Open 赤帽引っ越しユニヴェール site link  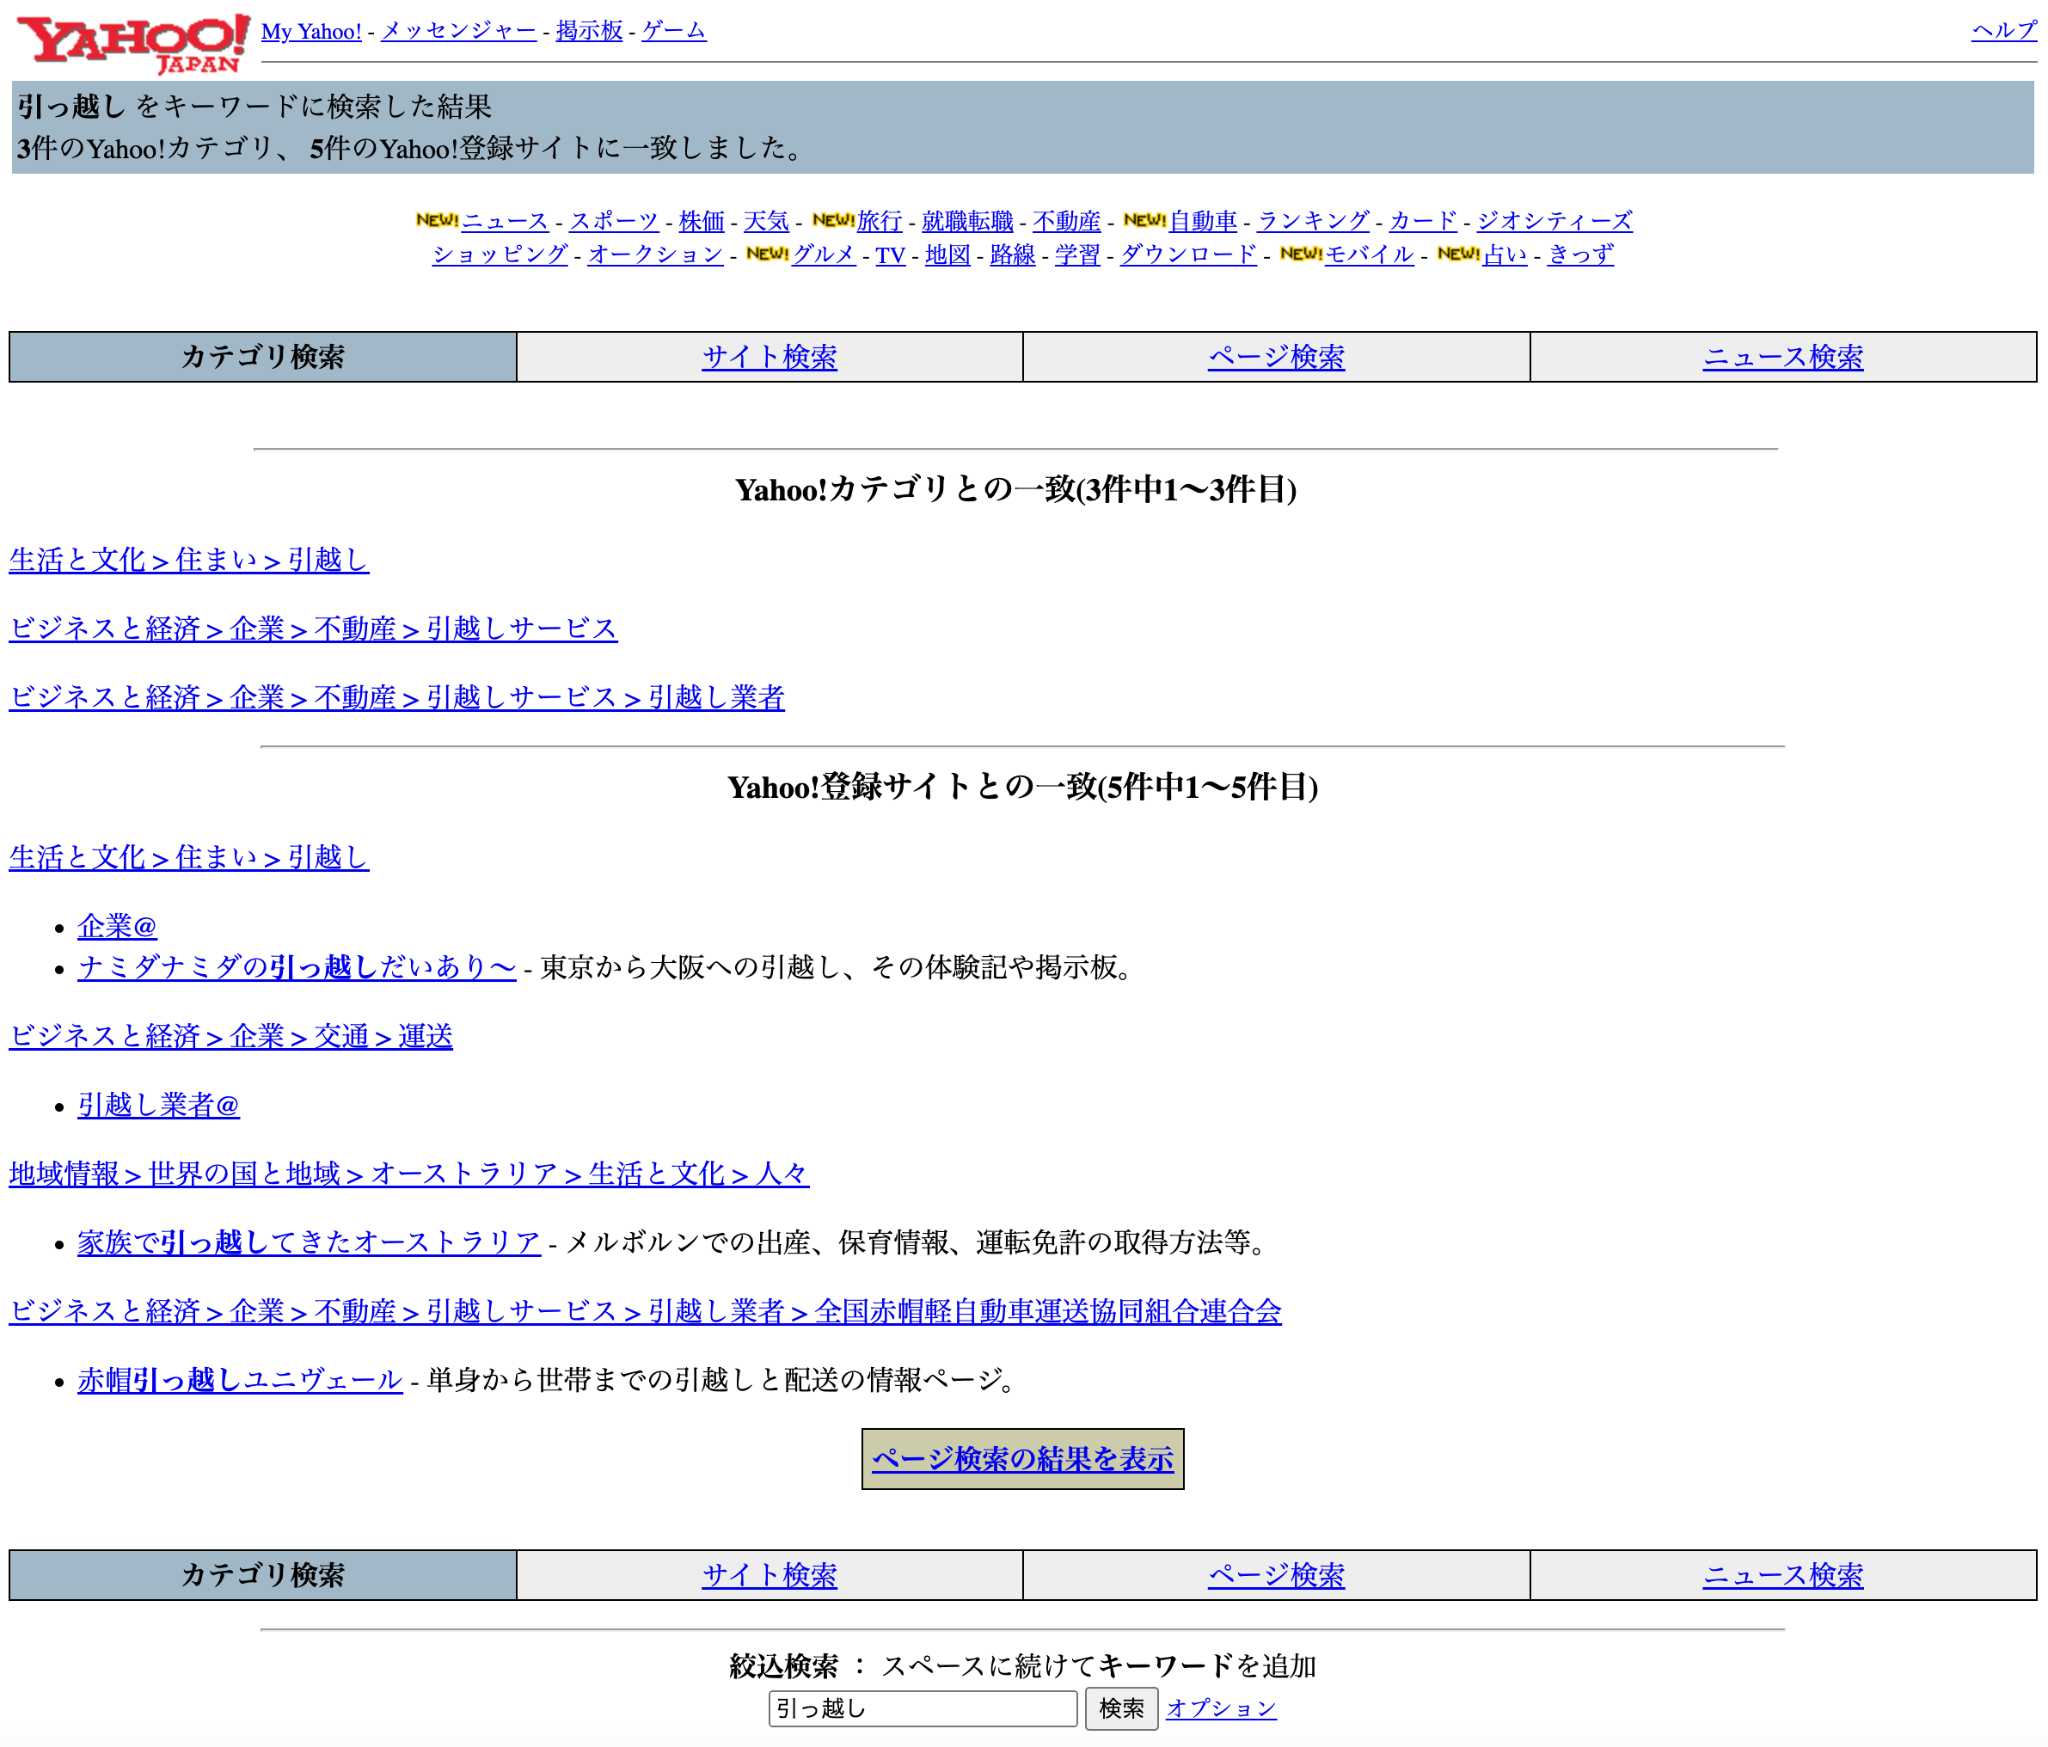click(240, 1380)
